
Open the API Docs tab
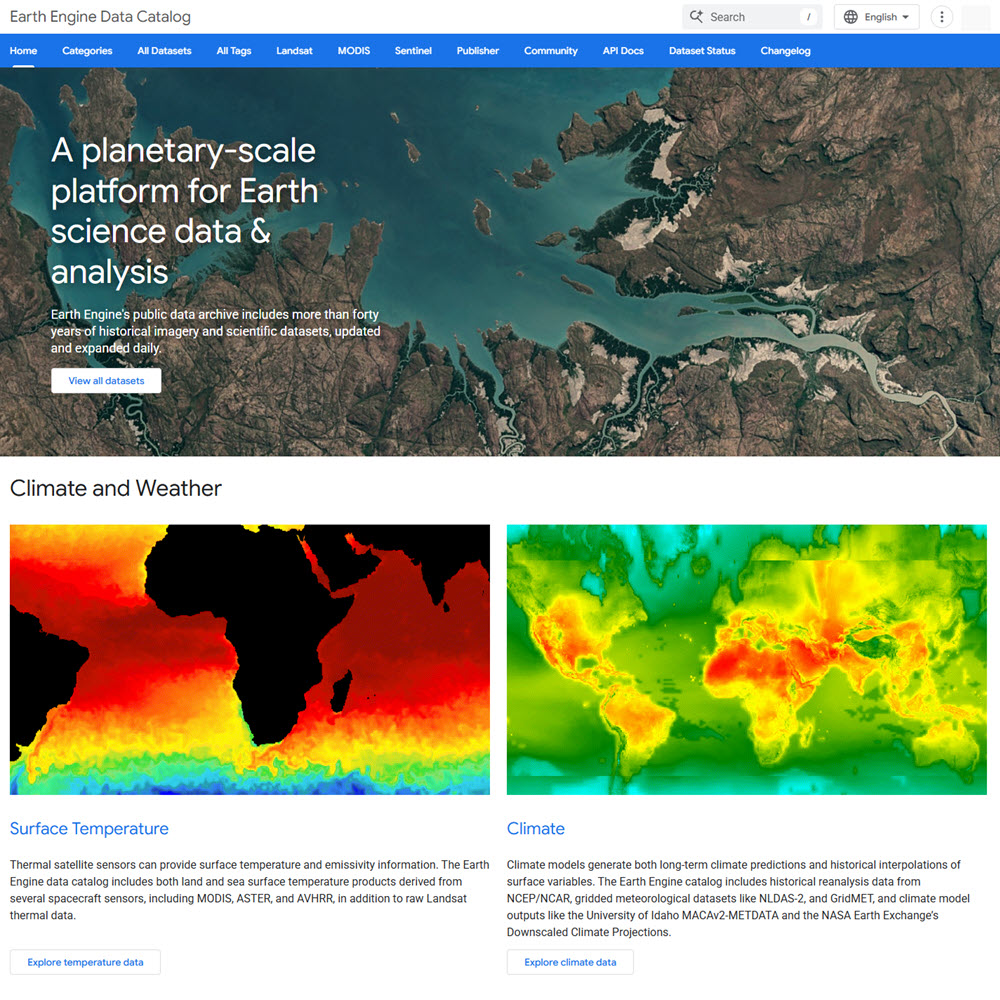[623, 51]
